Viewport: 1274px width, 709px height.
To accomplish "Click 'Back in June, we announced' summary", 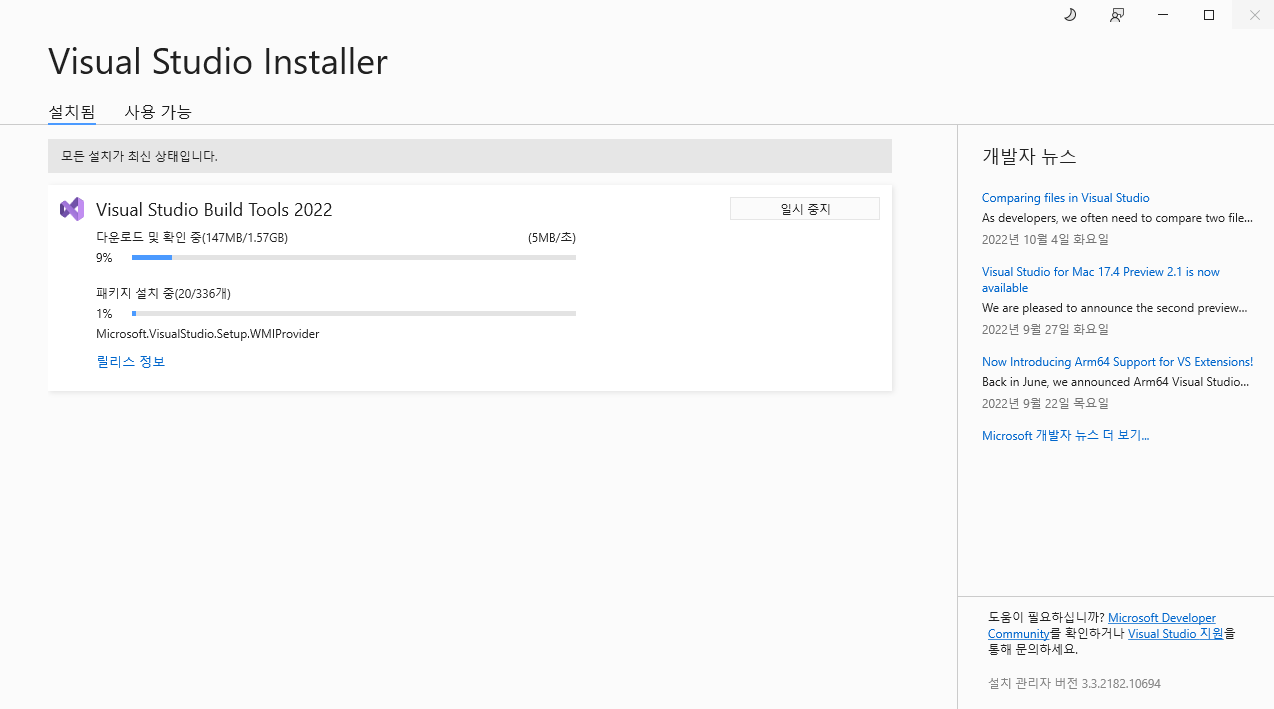I will [1115, 382].
